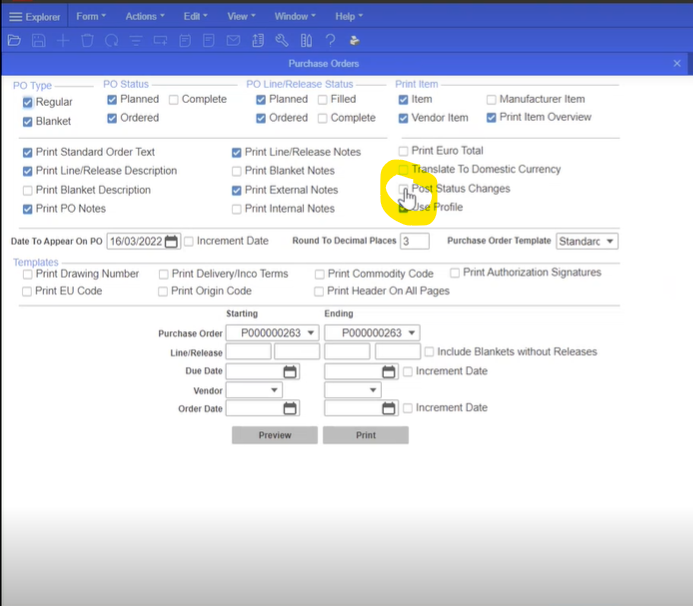Enable the Post Status Changes checkbox
Screen dimensions: 693x606
pyautogui.click(x=404, y=188)
